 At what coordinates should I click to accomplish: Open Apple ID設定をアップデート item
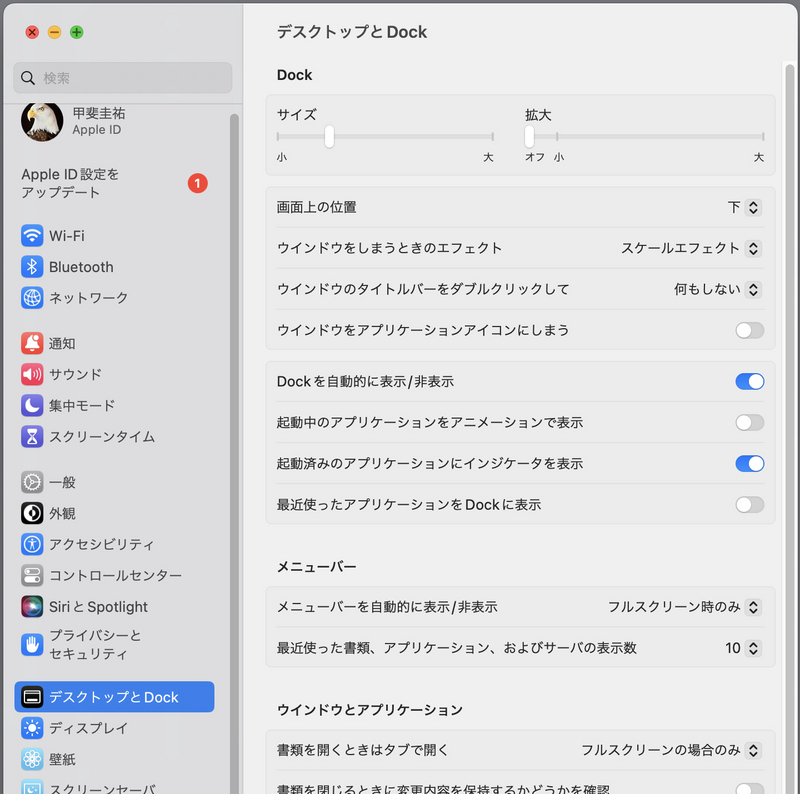pos(114,183)
